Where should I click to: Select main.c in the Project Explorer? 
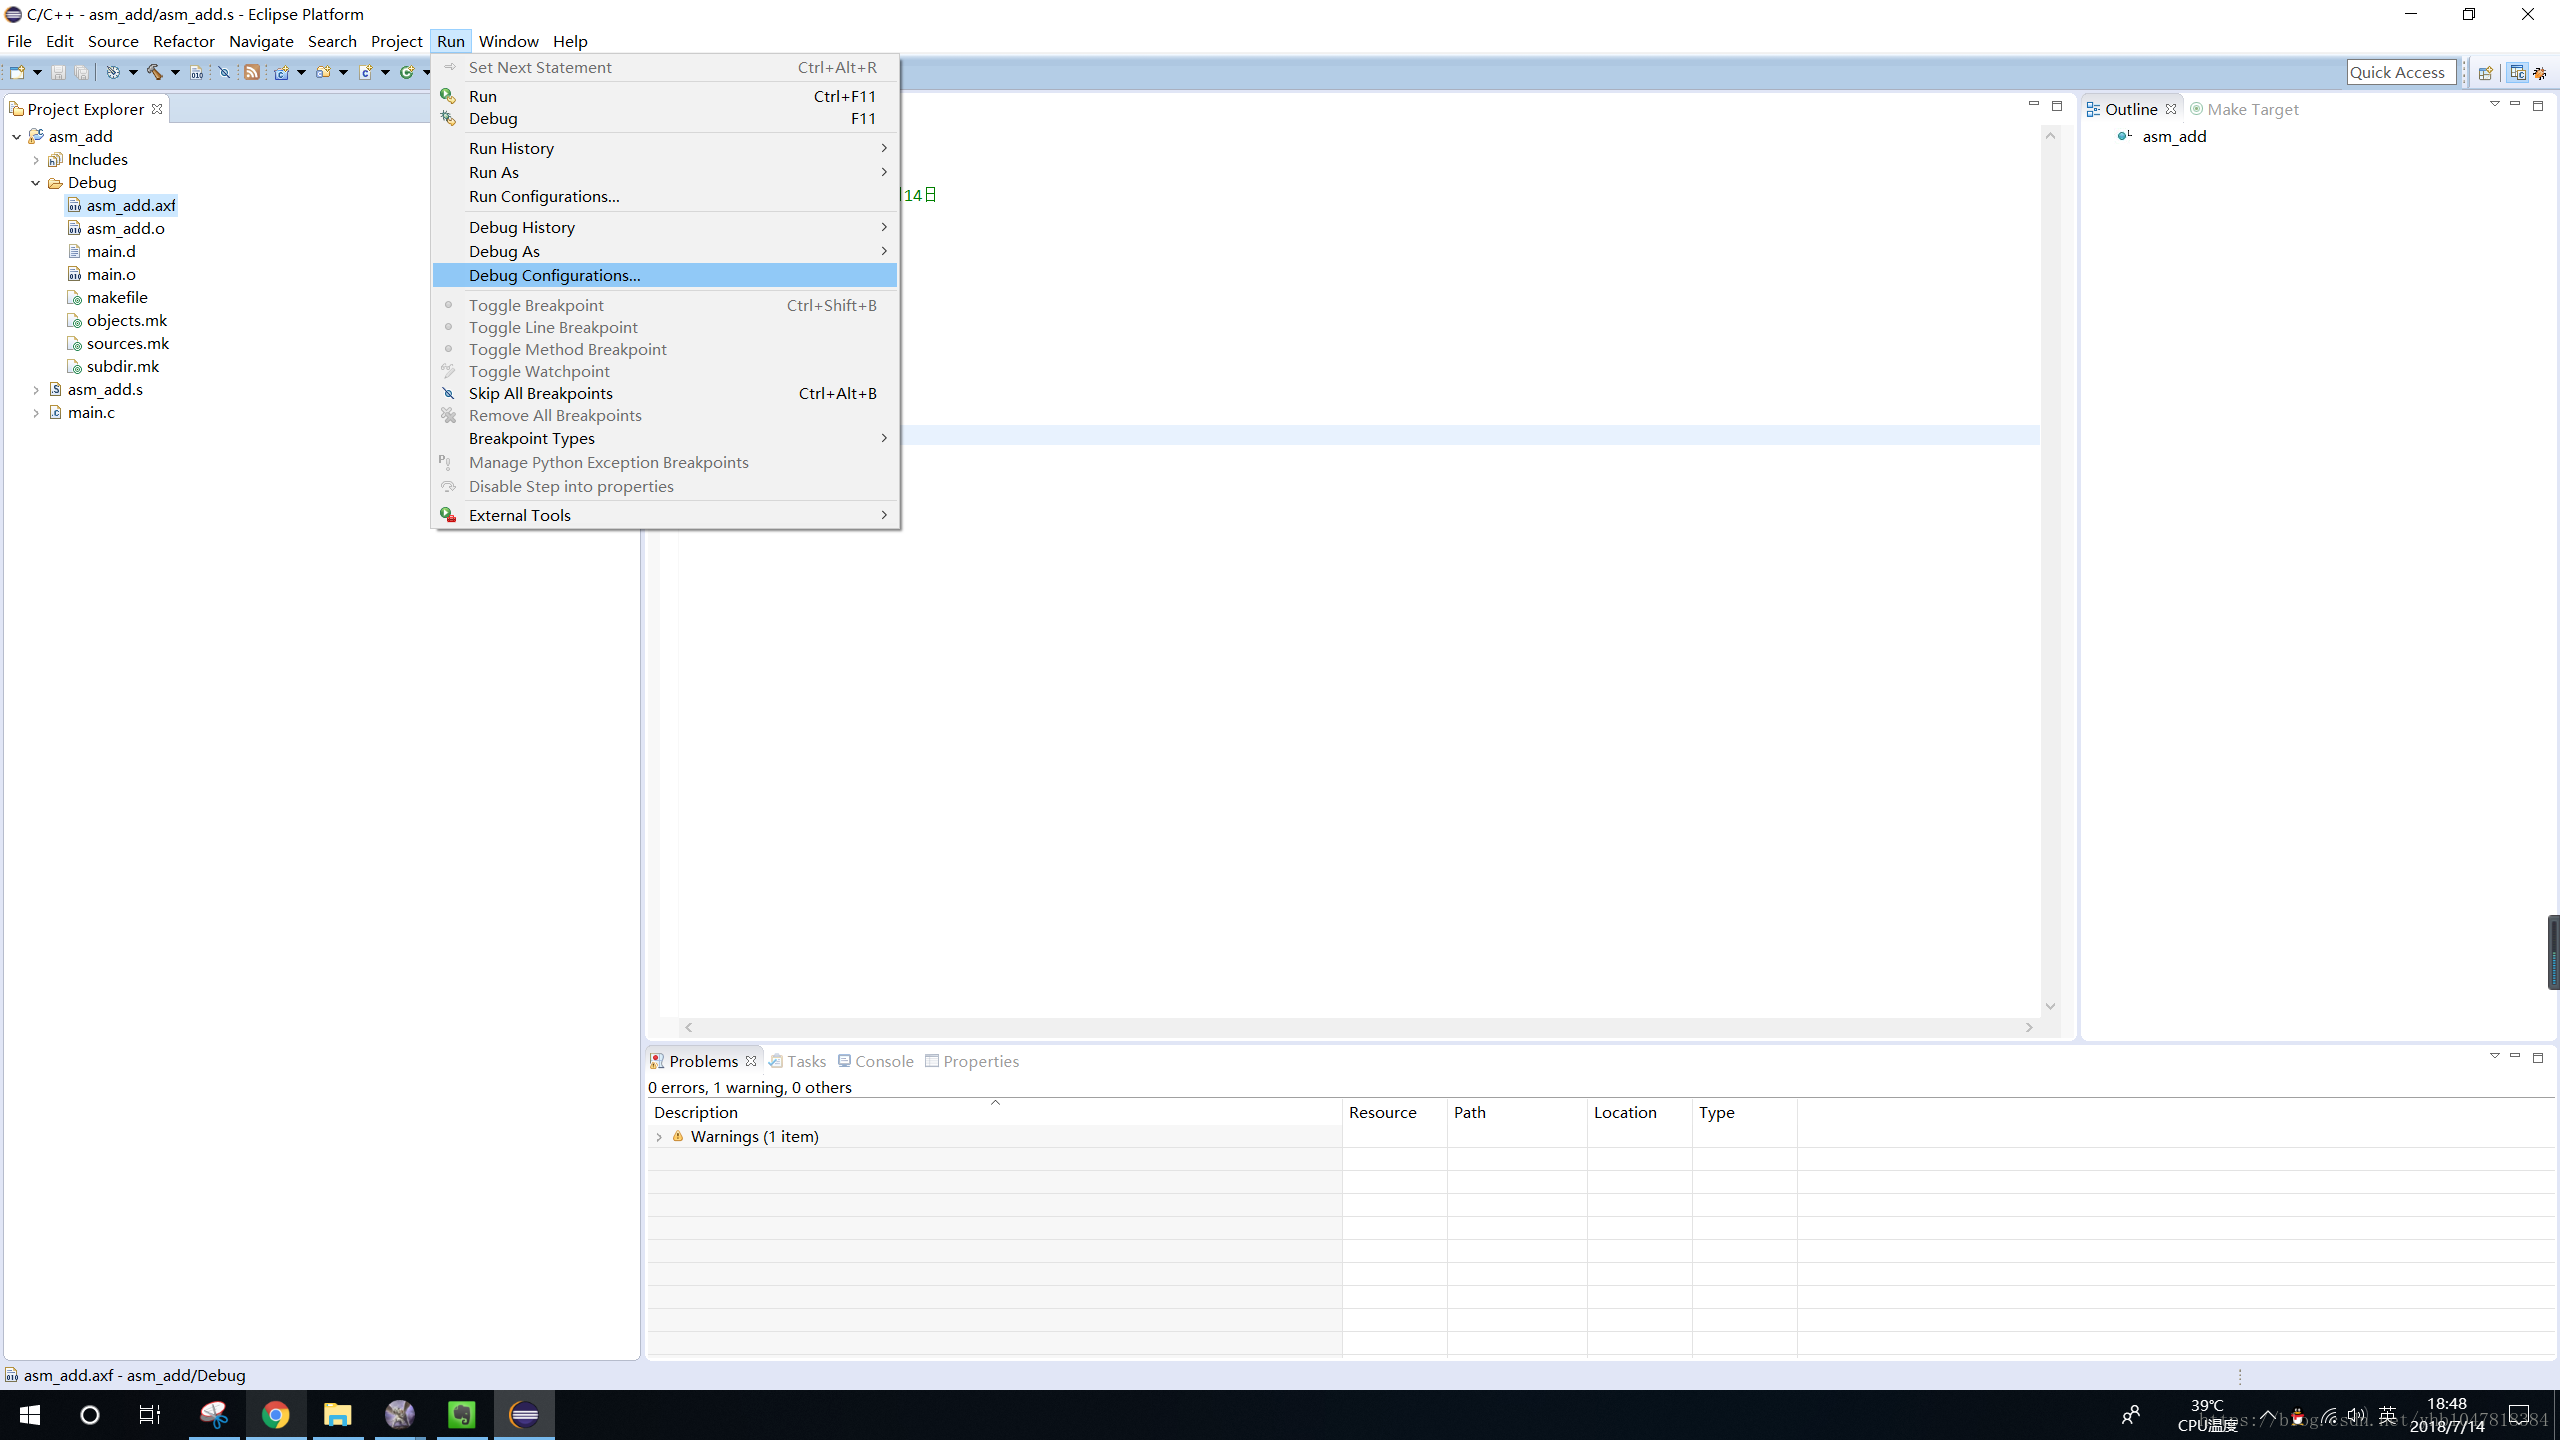point(91,412)
